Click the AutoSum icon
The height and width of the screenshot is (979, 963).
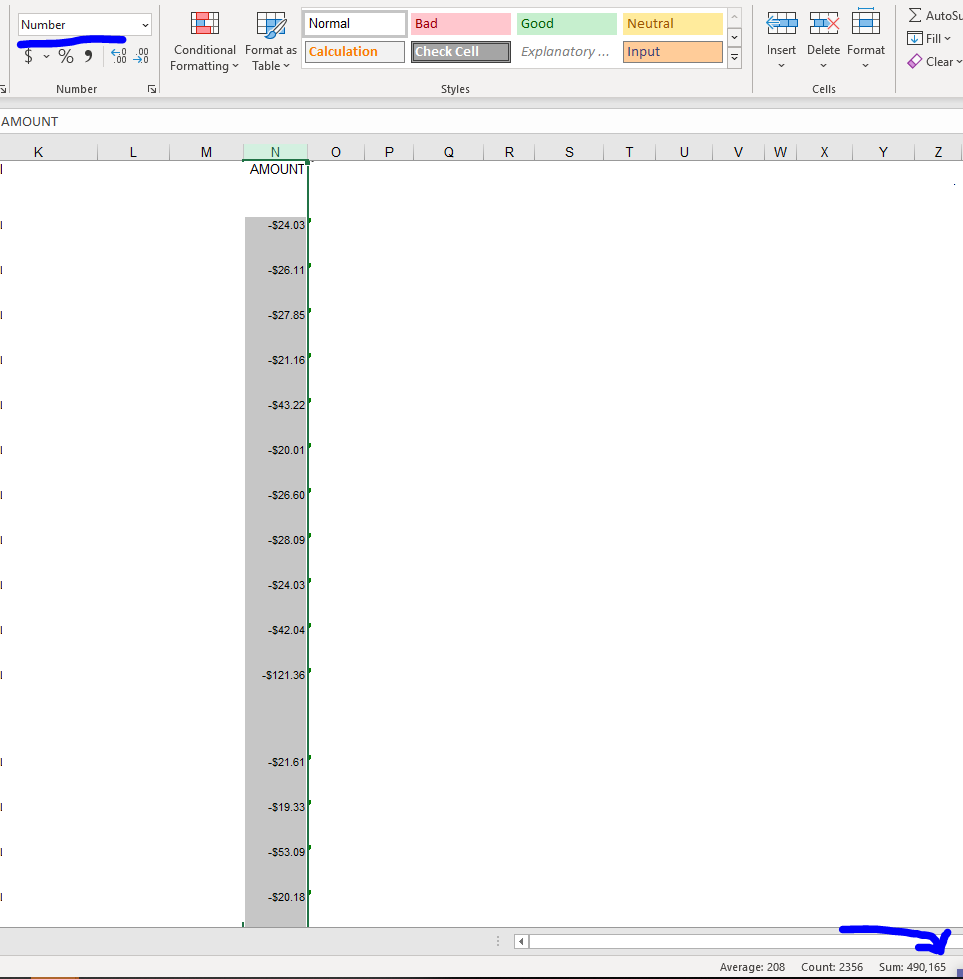[x=917, y=14]
